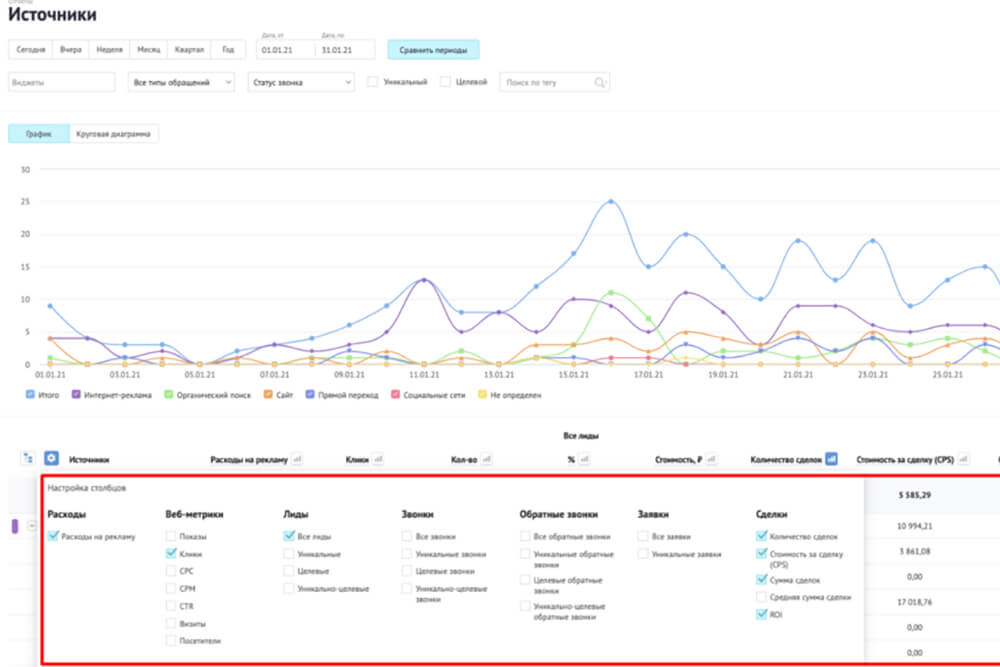This screenshot has width=1000, height=667.
Task: Collapse the purple source row with minus icon
Action: 32,526
